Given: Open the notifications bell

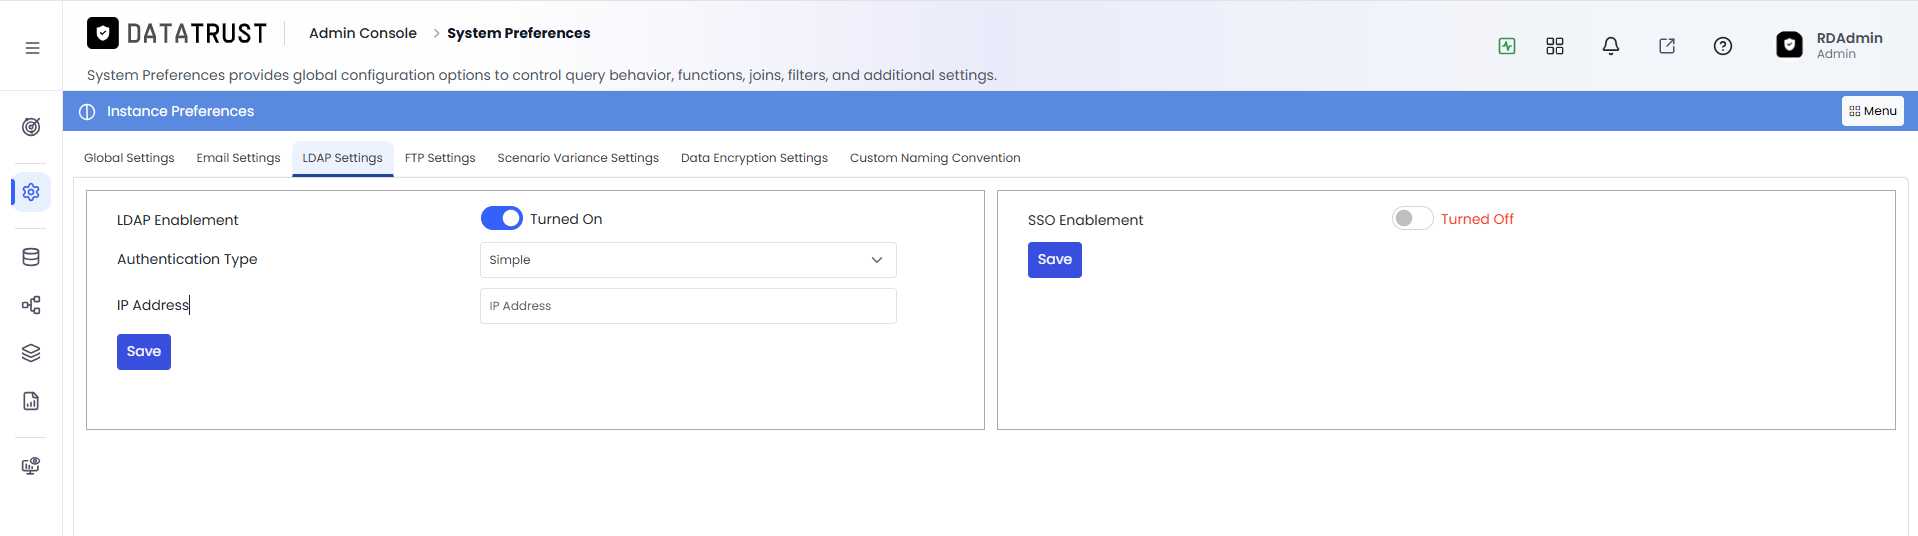Looking at the screenshot, I should [x=1611, y=46].
